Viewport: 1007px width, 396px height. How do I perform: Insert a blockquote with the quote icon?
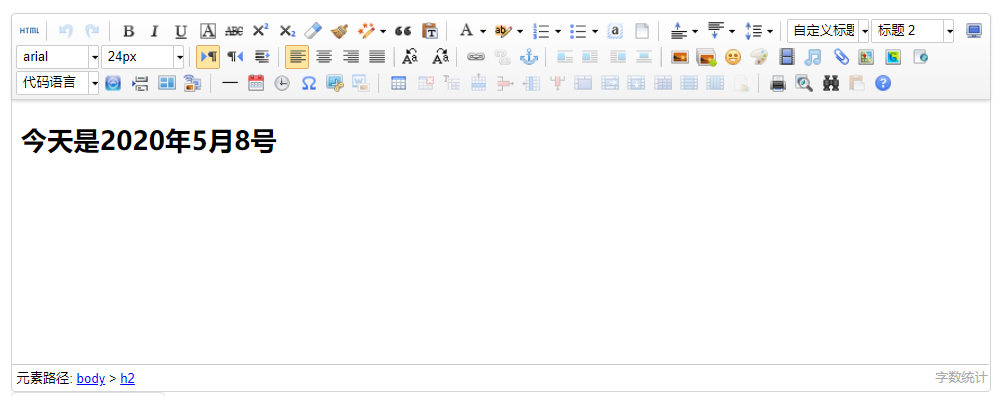coord(403,31)
